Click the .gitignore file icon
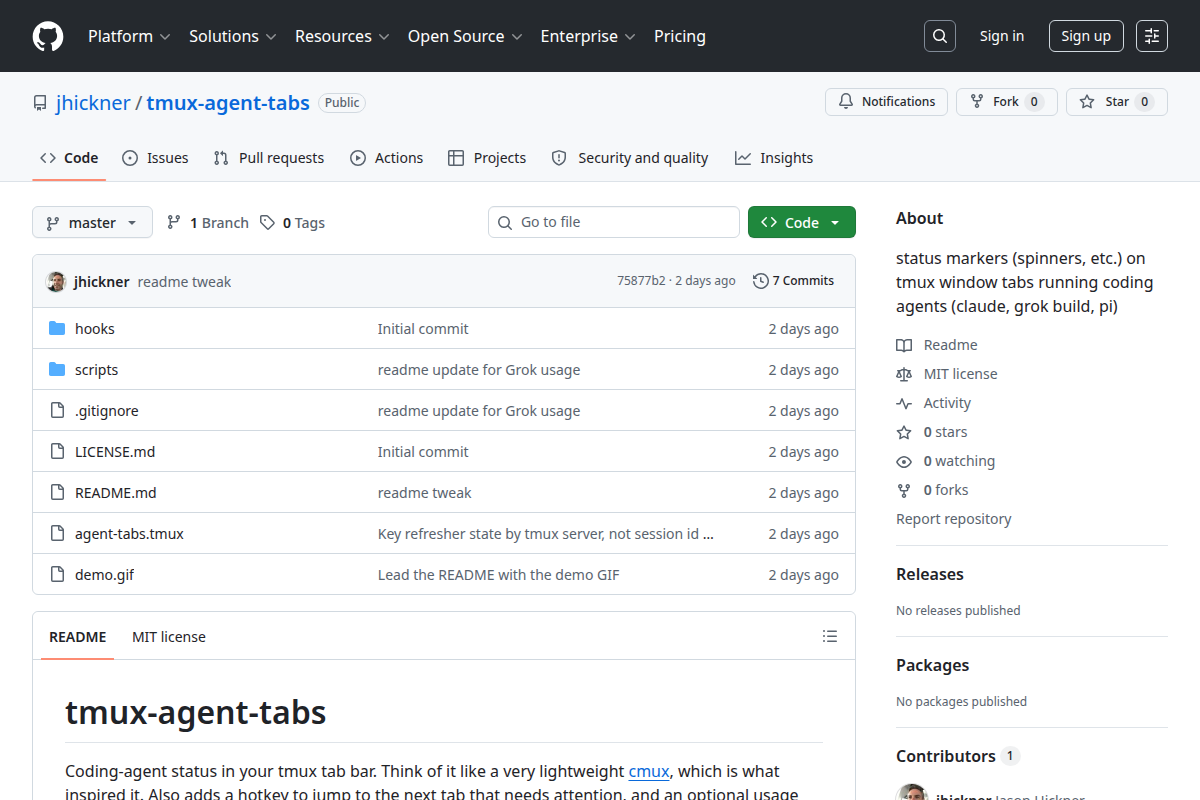The height and width of the screenshot is (800, 1200). (57, 411)
